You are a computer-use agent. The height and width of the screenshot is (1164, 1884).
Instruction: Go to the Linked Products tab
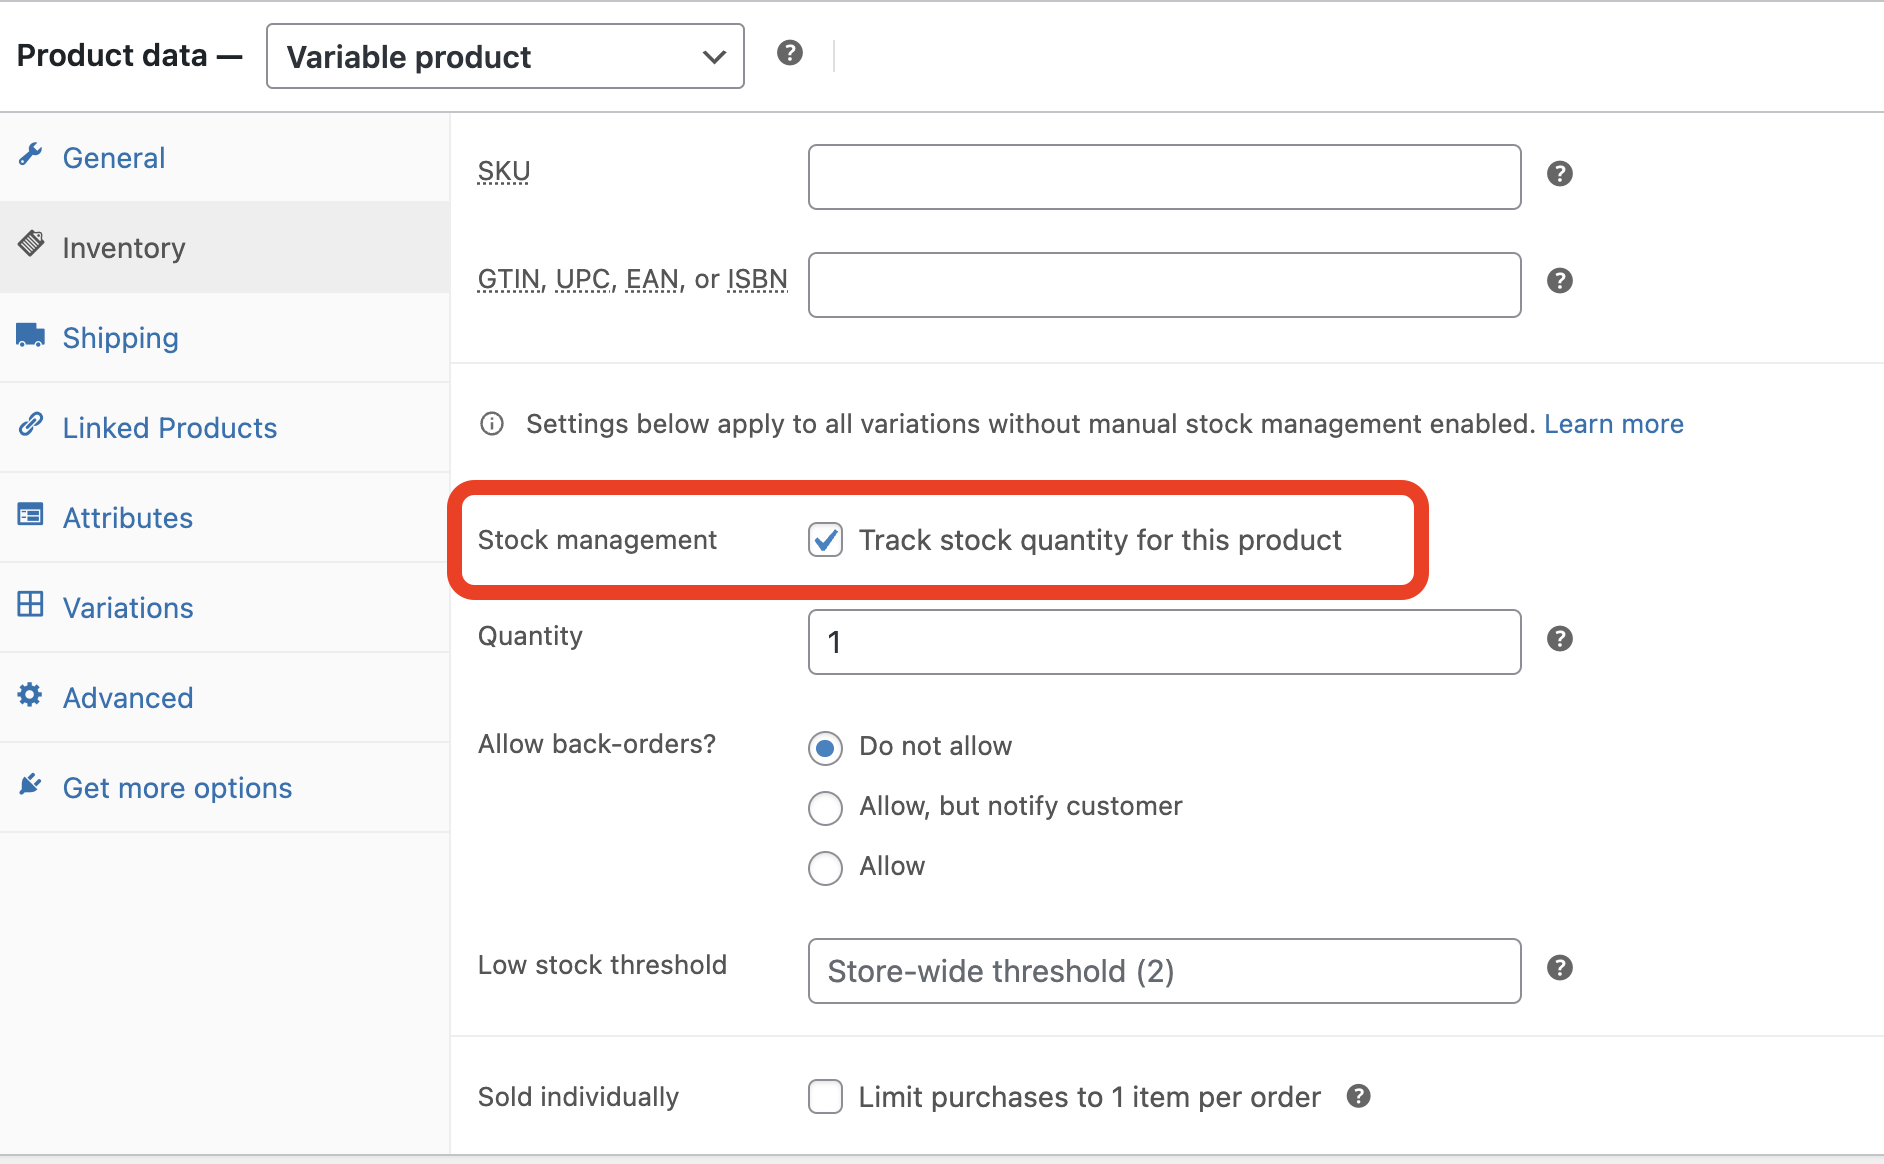click(169, 428)
